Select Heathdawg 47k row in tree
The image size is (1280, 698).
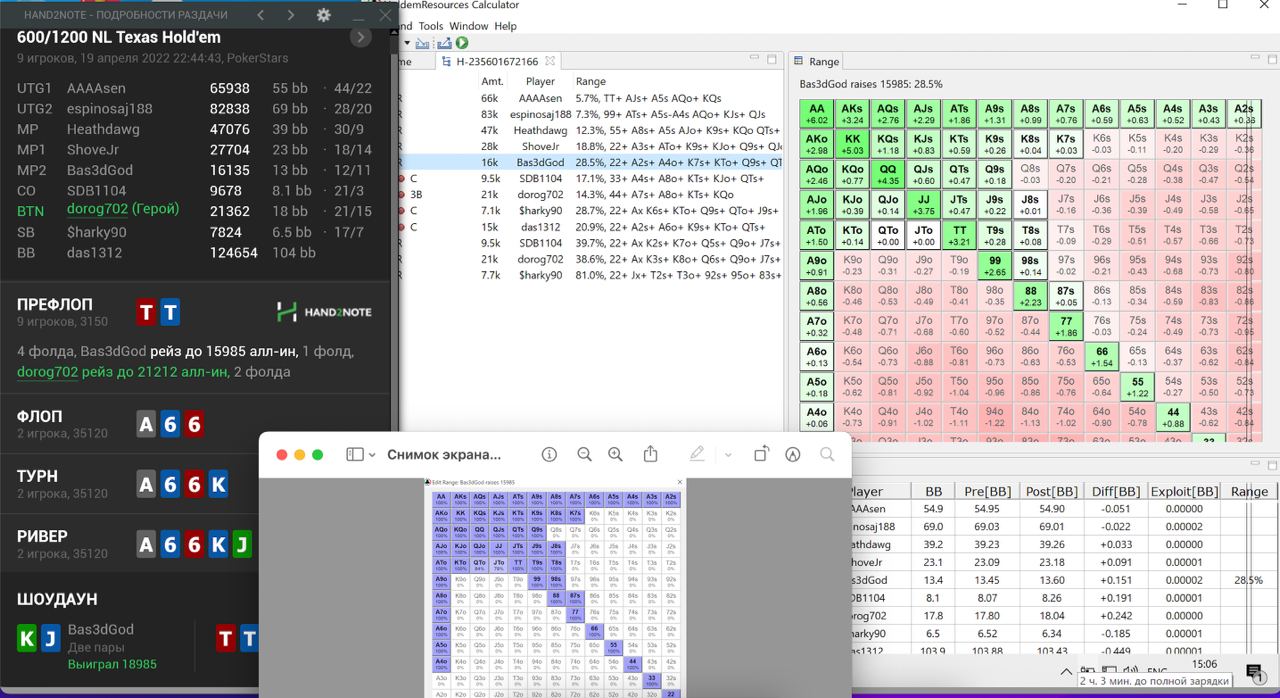coord(590,130)
